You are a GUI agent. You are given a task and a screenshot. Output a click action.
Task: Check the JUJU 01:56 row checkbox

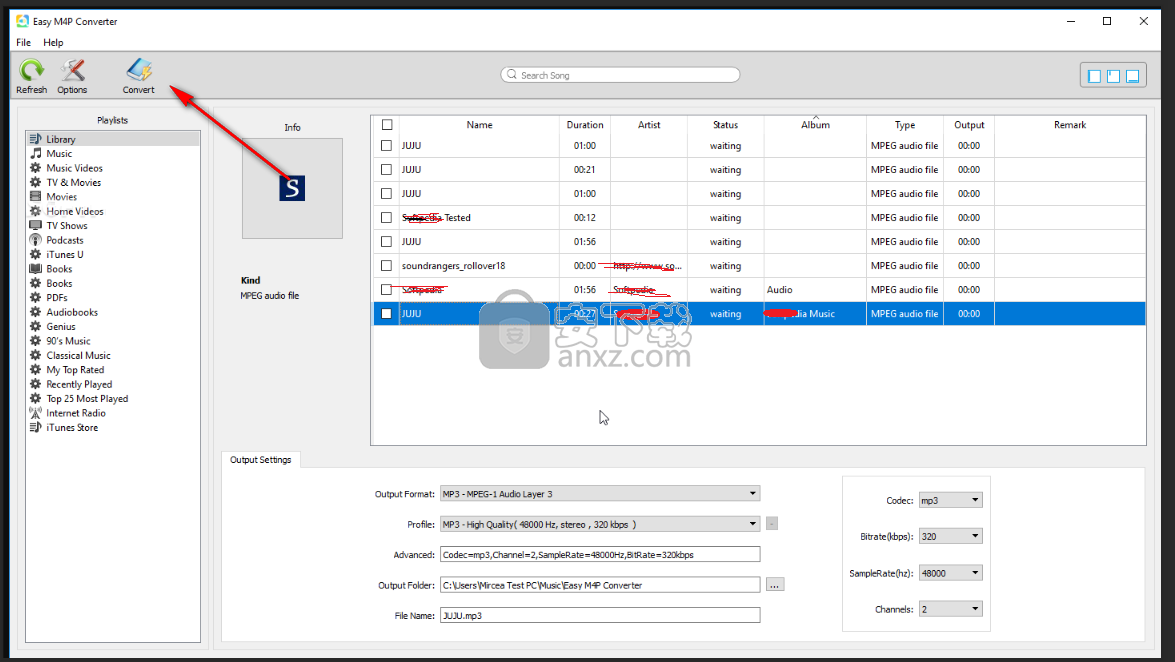[x=387, y=241]
